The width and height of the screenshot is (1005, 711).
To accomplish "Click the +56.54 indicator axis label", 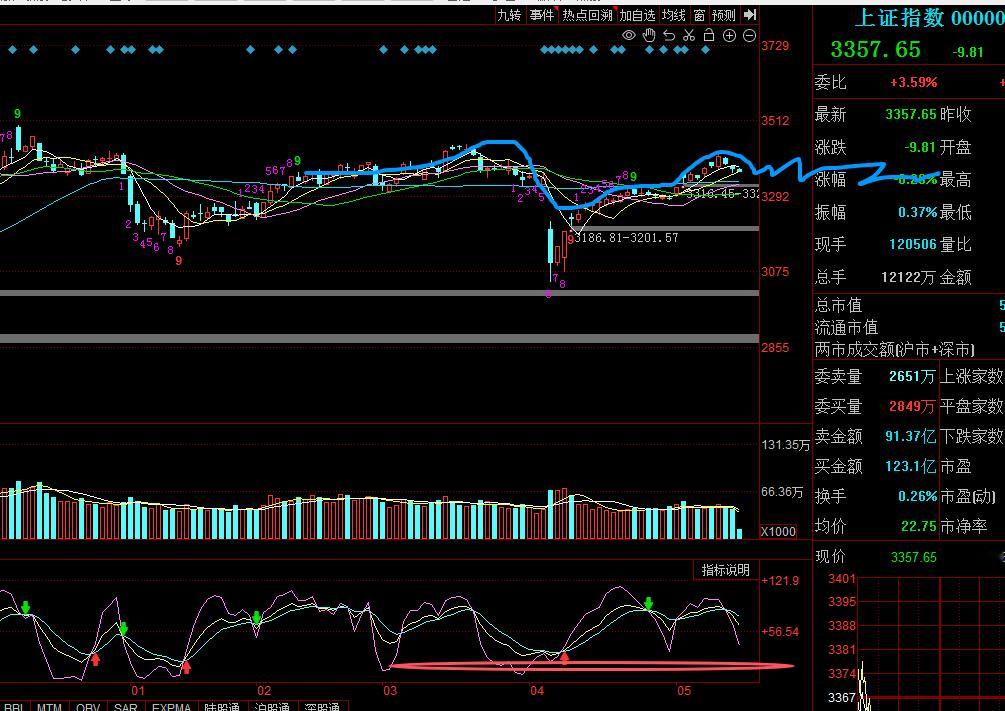I will click(780, 632).
